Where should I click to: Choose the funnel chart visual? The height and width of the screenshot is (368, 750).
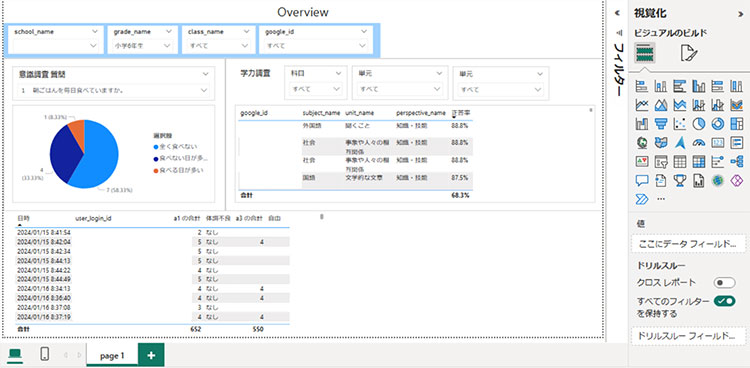pyautogui.click(x=661, y=124)
